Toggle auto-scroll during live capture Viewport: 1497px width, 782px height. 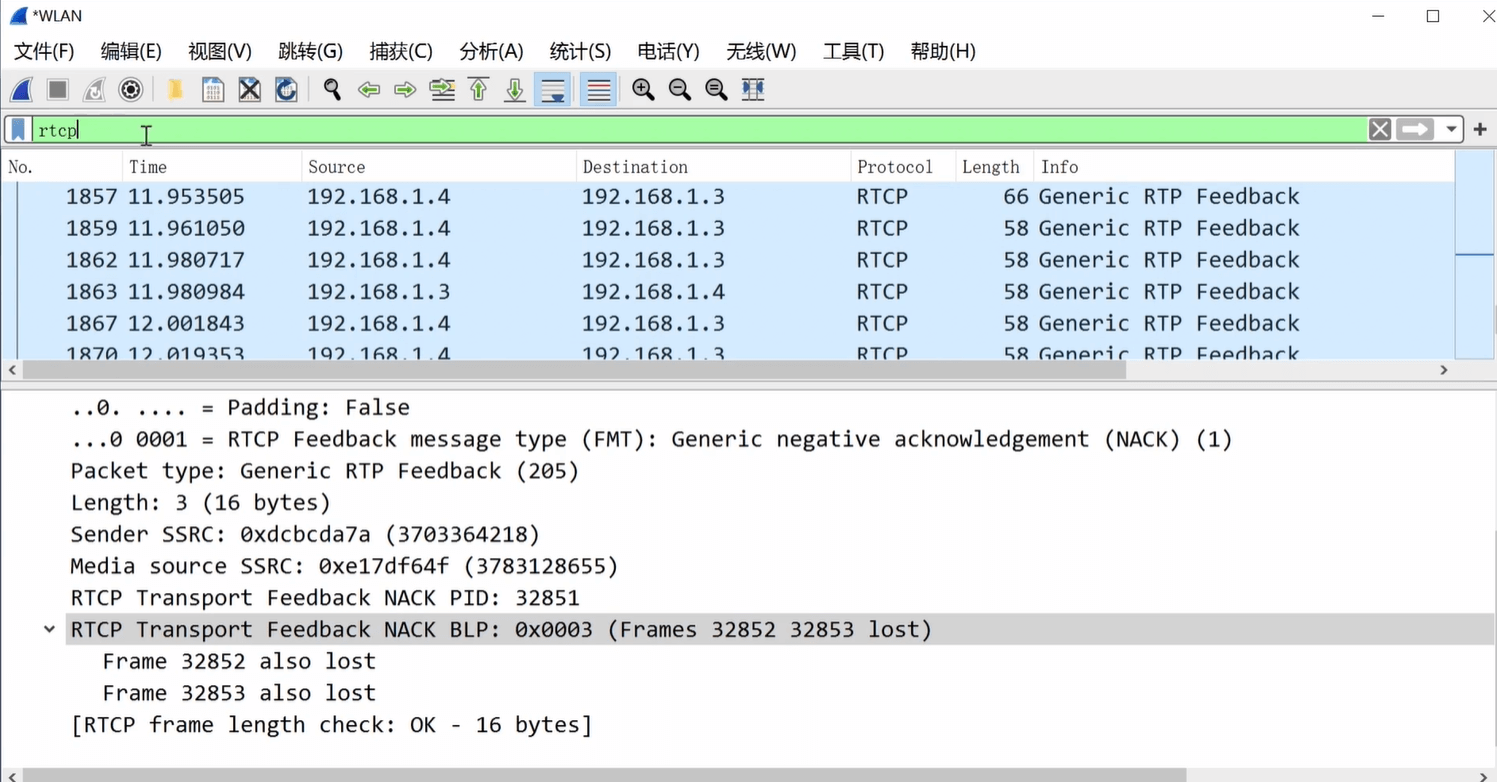(x=553, y=90)
